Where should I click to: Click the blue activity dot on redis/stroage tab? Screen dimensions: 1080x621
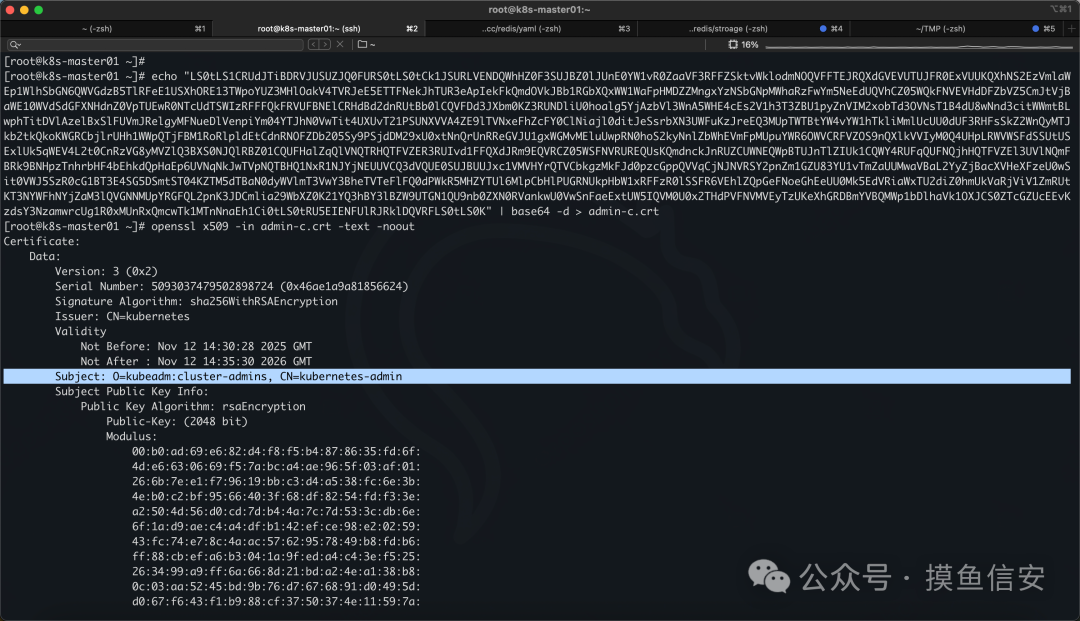tap(822, 28)
